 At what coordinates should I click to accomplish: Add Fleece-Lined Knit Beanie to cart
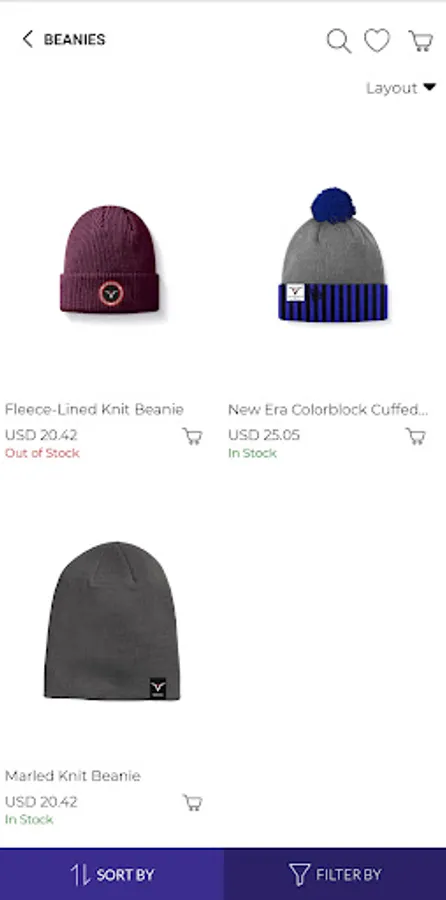tap(192, 436)
